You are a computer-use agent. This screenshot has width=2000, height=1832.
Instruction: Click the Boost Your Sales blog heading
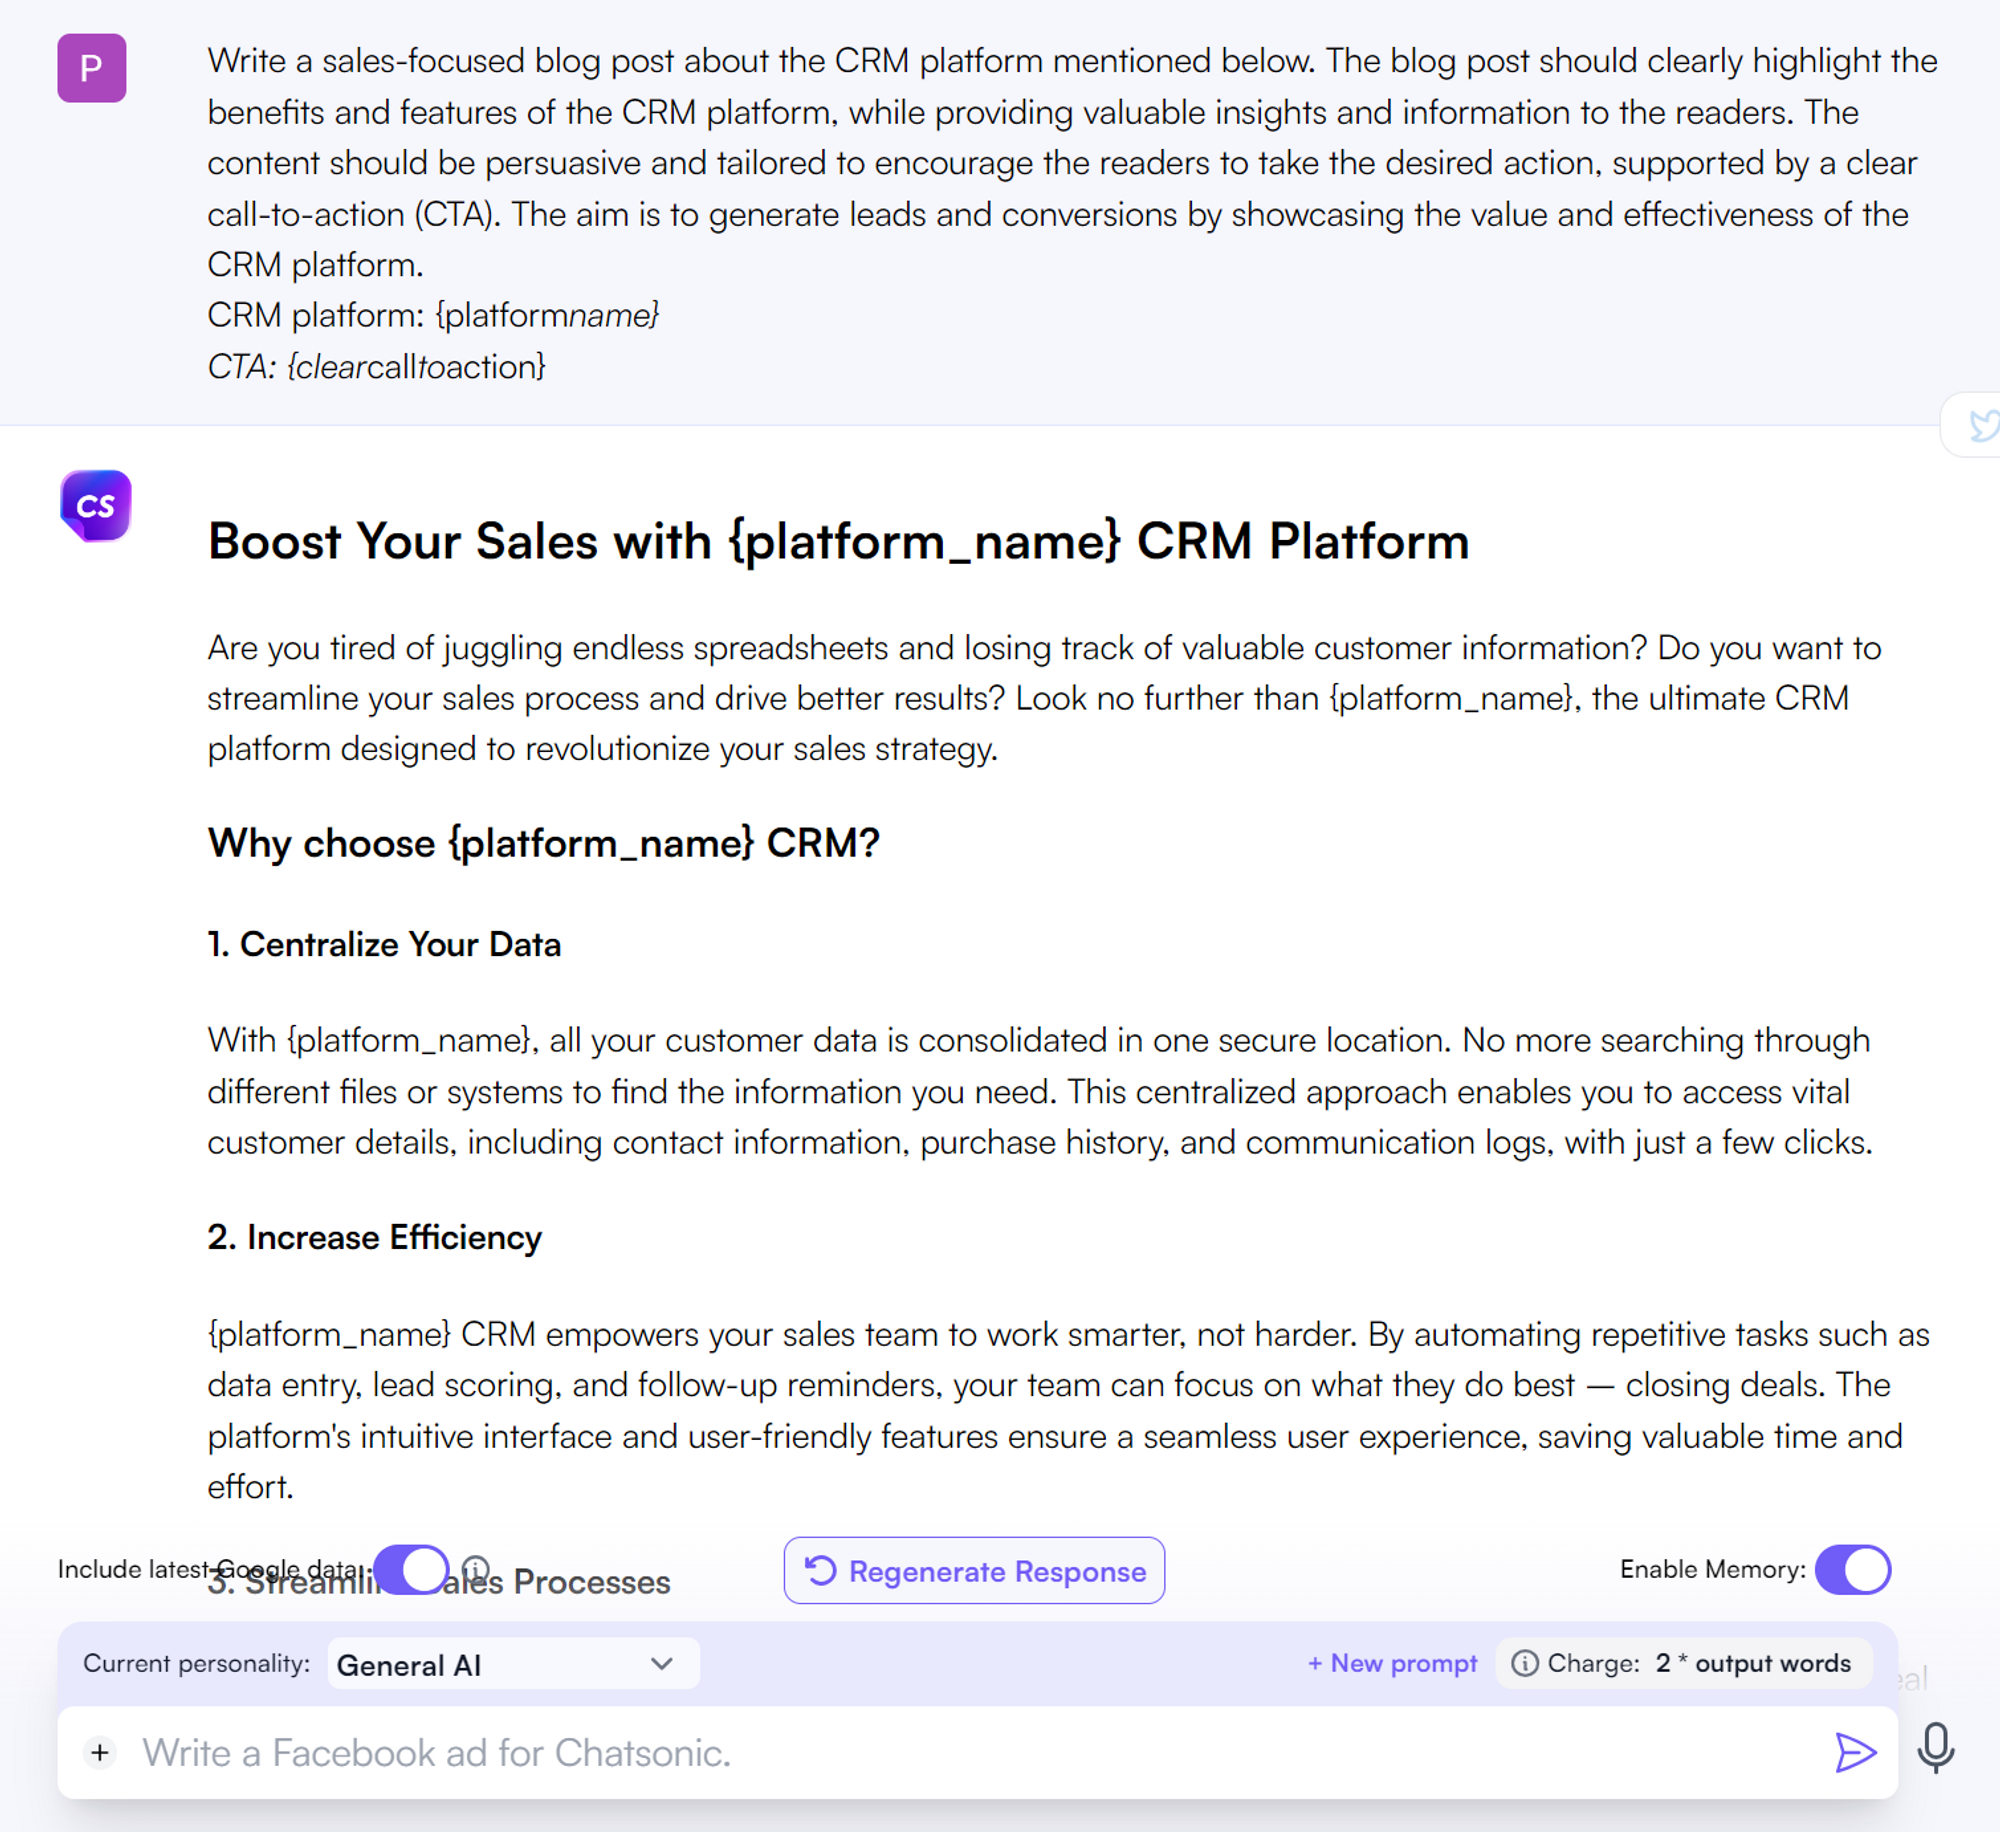tap(838, 541)
